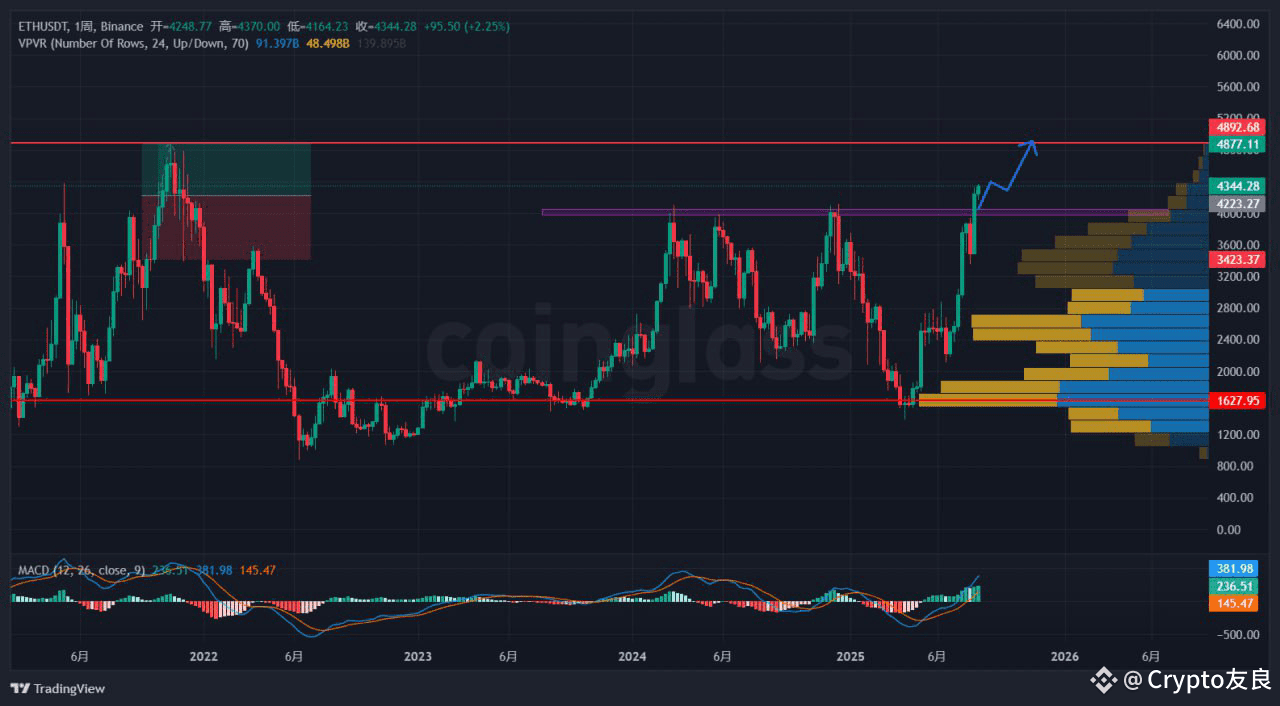Viewport: 1280px width, 706px height.
Task: Click the 1200.00 price axis label
Action: click(1238, 435)
